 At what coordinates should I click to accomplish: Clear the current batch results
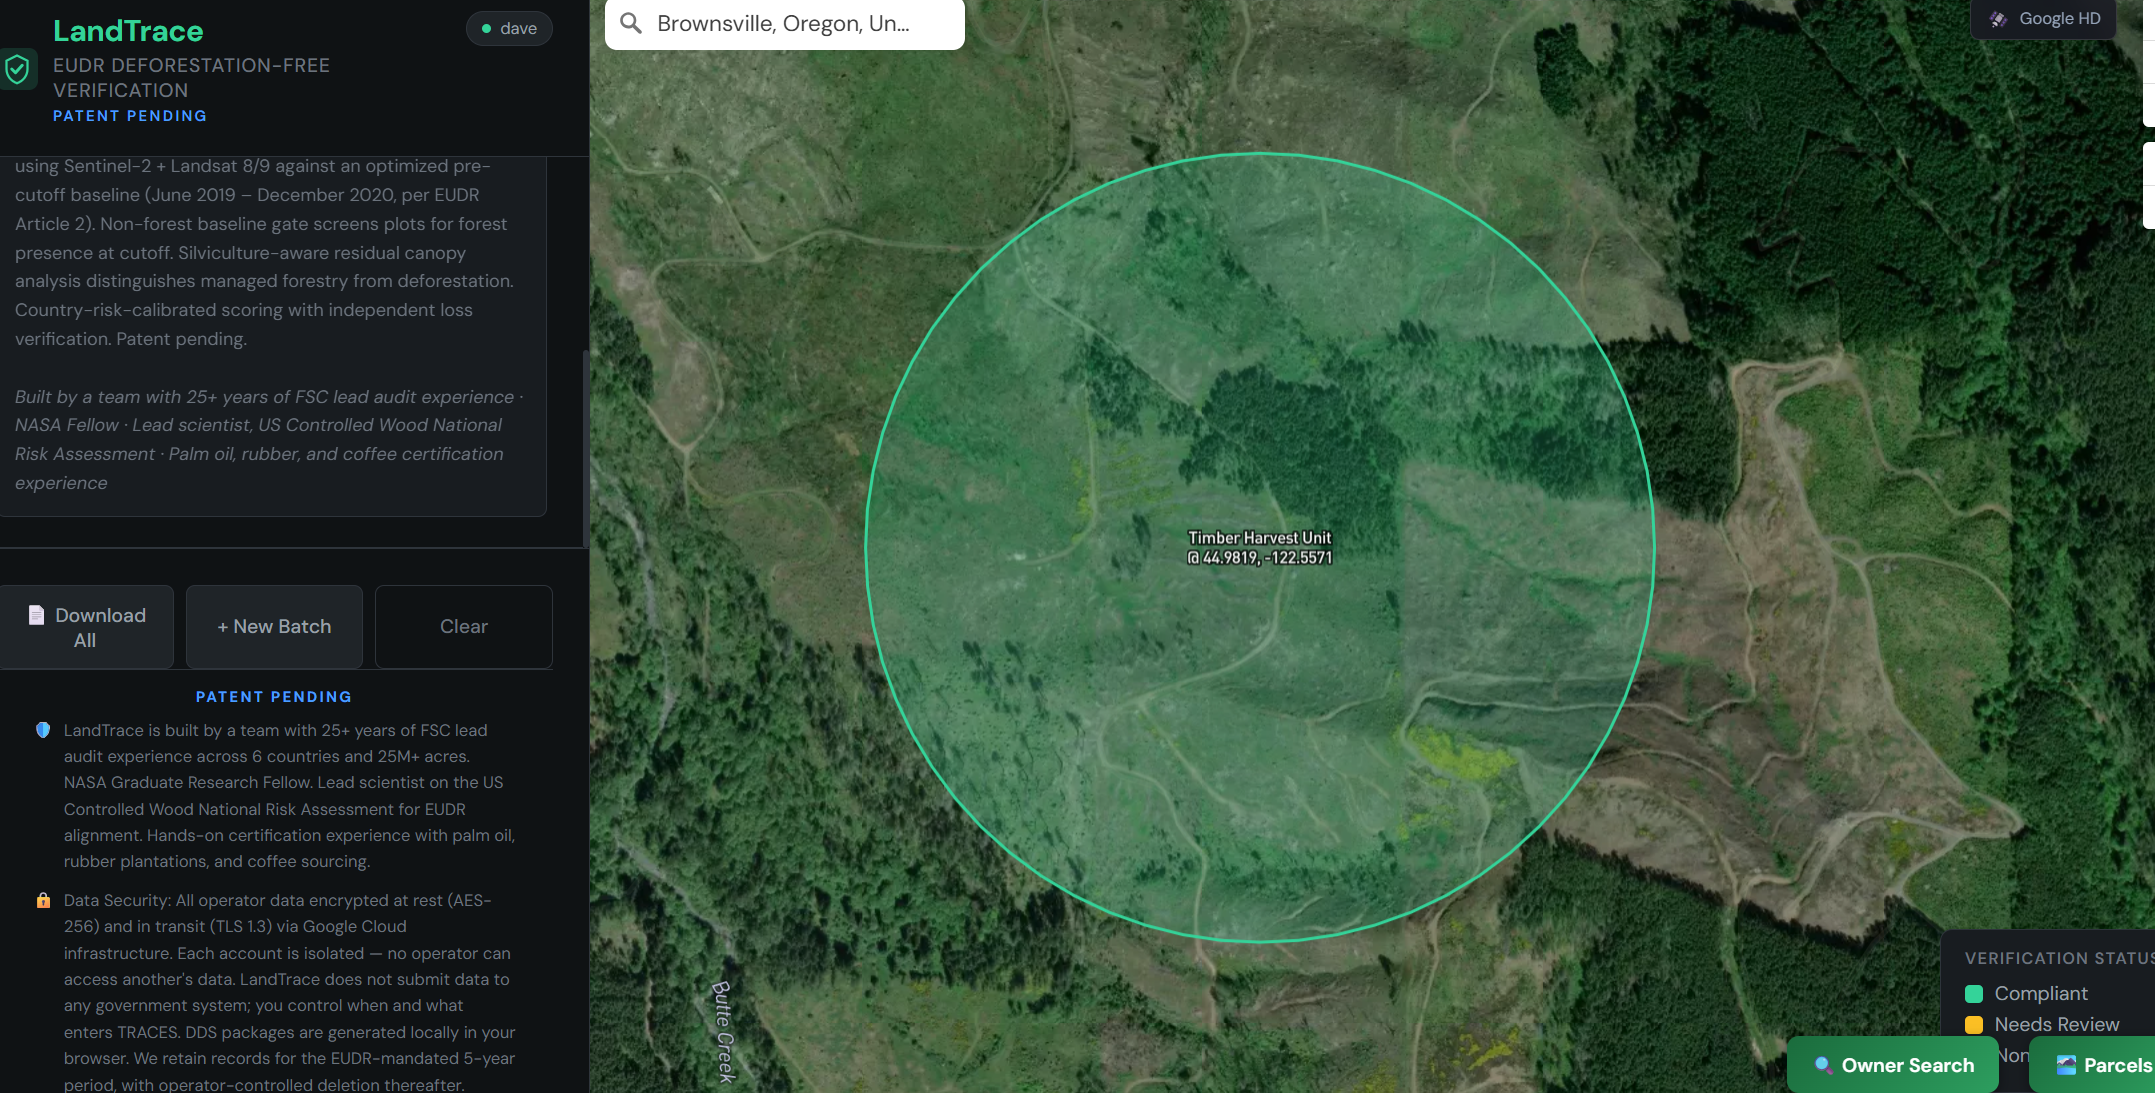(x=464, y=627)
